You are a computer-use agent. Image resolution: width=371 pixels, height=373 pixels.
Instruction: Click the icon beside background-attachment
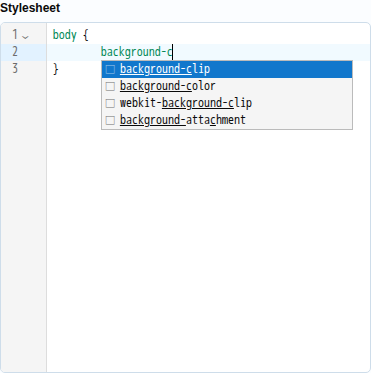tap(110, 120)
